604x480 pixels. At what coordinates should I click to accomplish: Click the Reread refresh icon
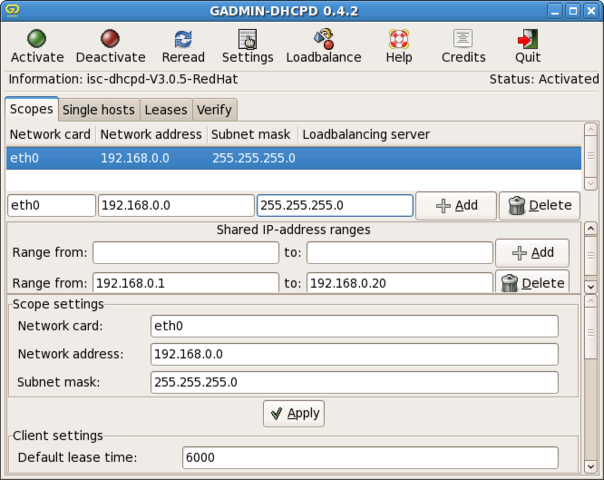183,39
